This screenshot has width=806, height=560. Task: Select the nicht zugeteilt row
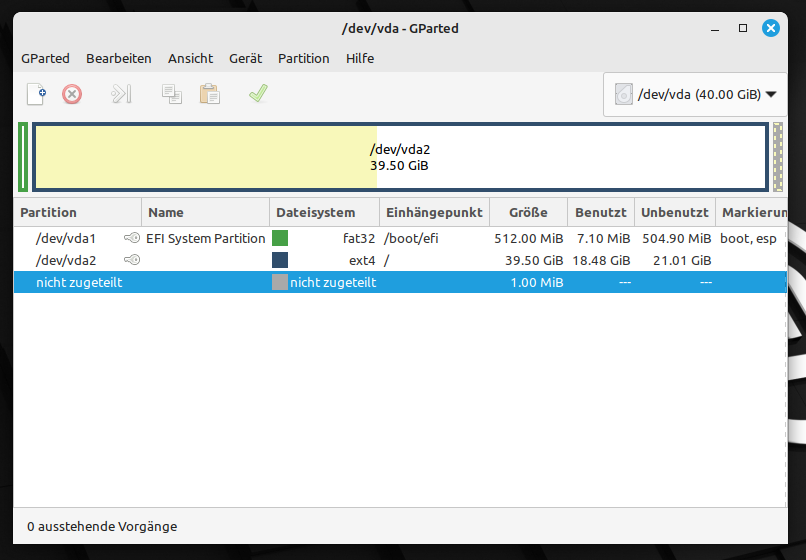click(x=400, y=282)
